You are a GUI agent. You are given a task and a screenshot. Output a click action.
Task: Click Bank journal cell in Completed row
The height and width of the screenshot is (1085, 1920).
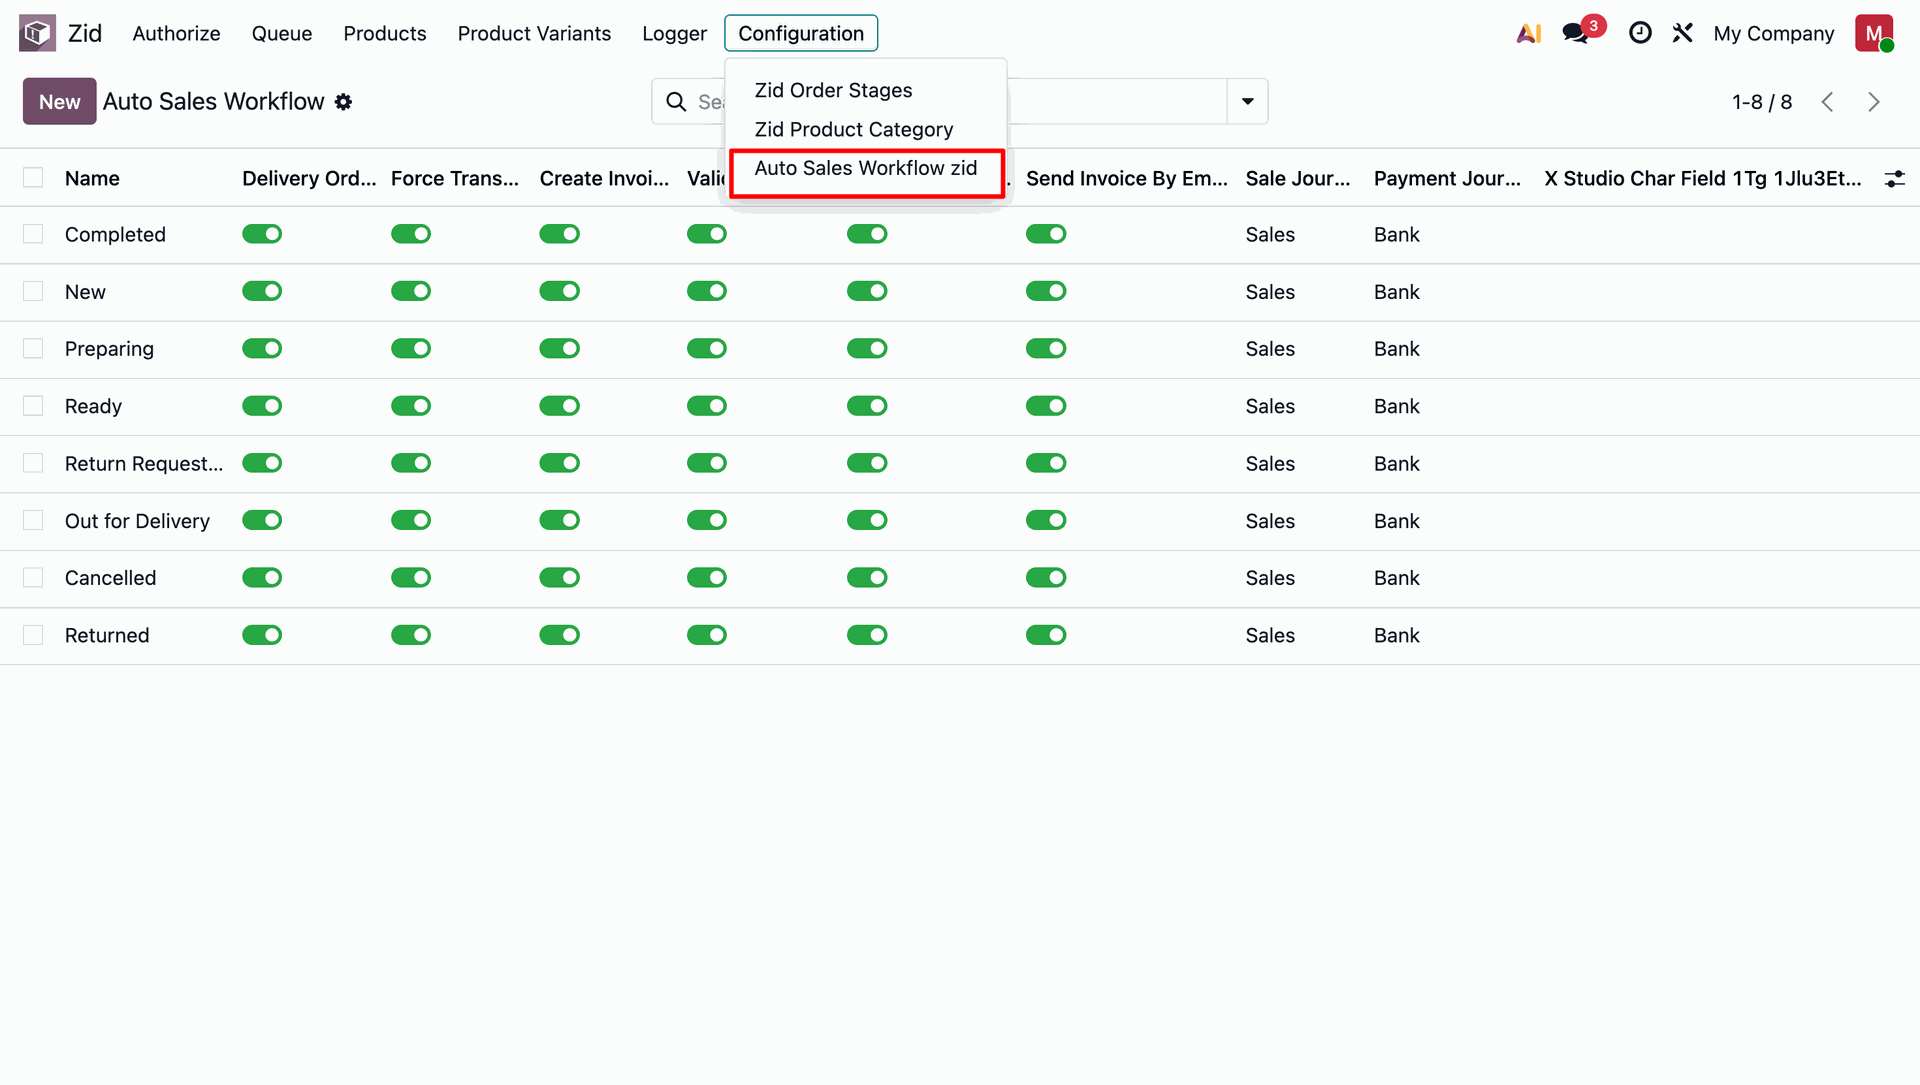[1397, 234]
